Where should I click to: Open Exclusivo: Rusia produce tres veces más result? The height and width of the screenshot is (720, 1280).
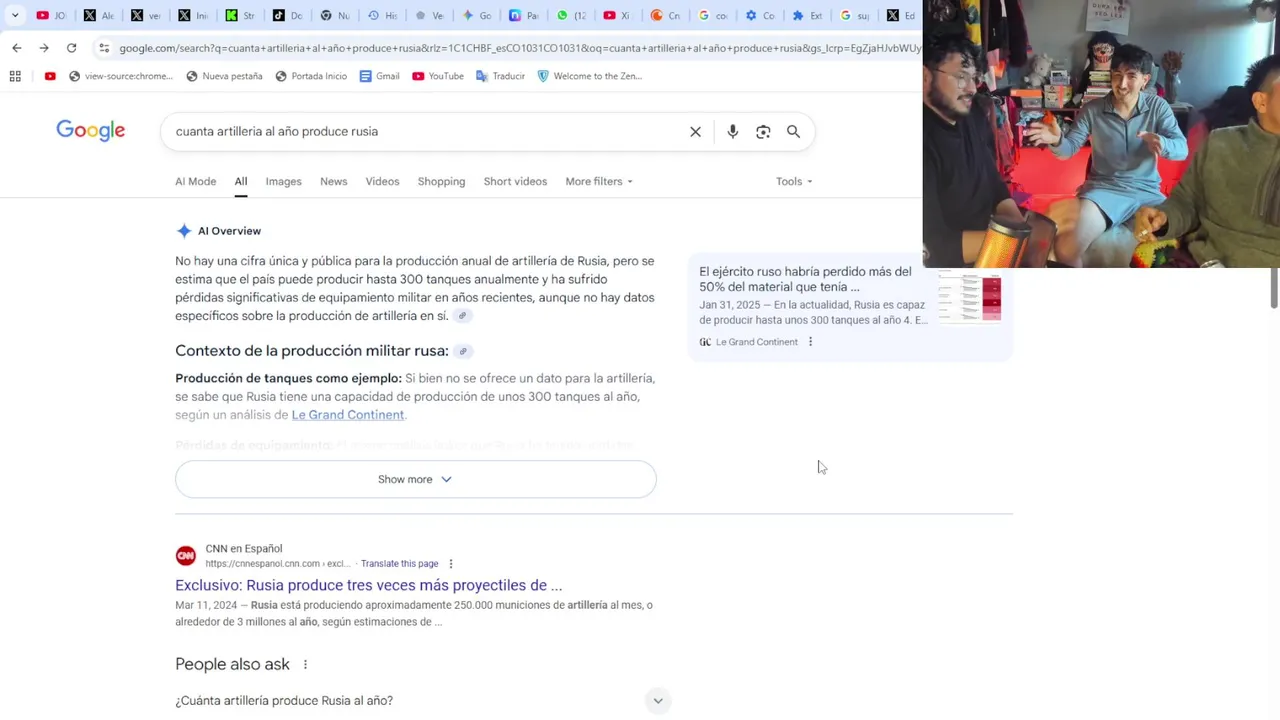(x=368, y=585)
